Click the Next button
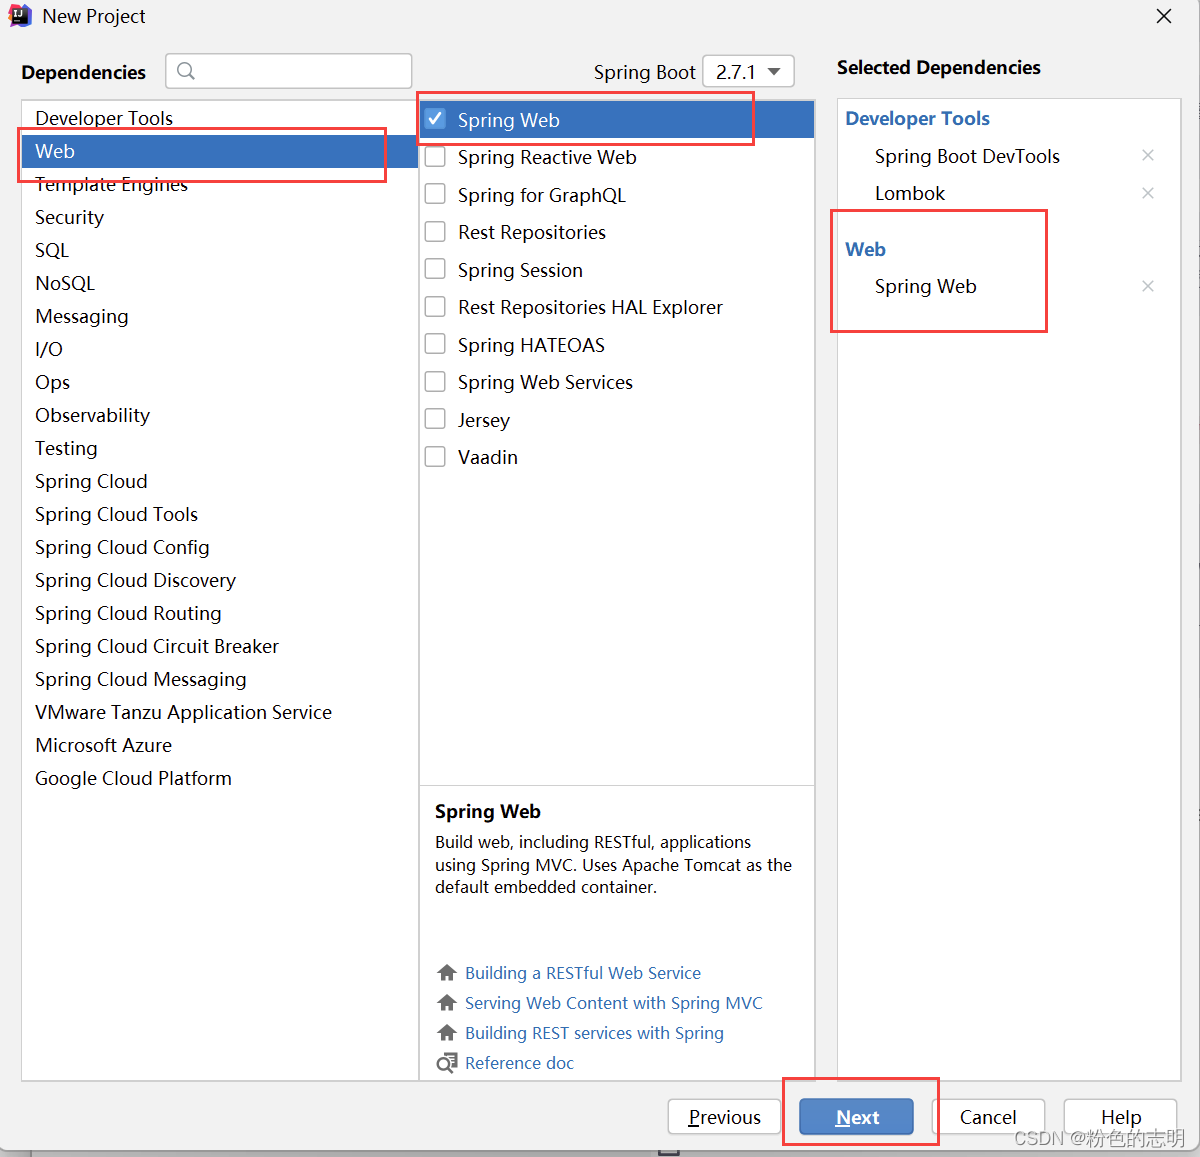The width and height of the screenshot is (1200, 1157). tap(857, 1117)
